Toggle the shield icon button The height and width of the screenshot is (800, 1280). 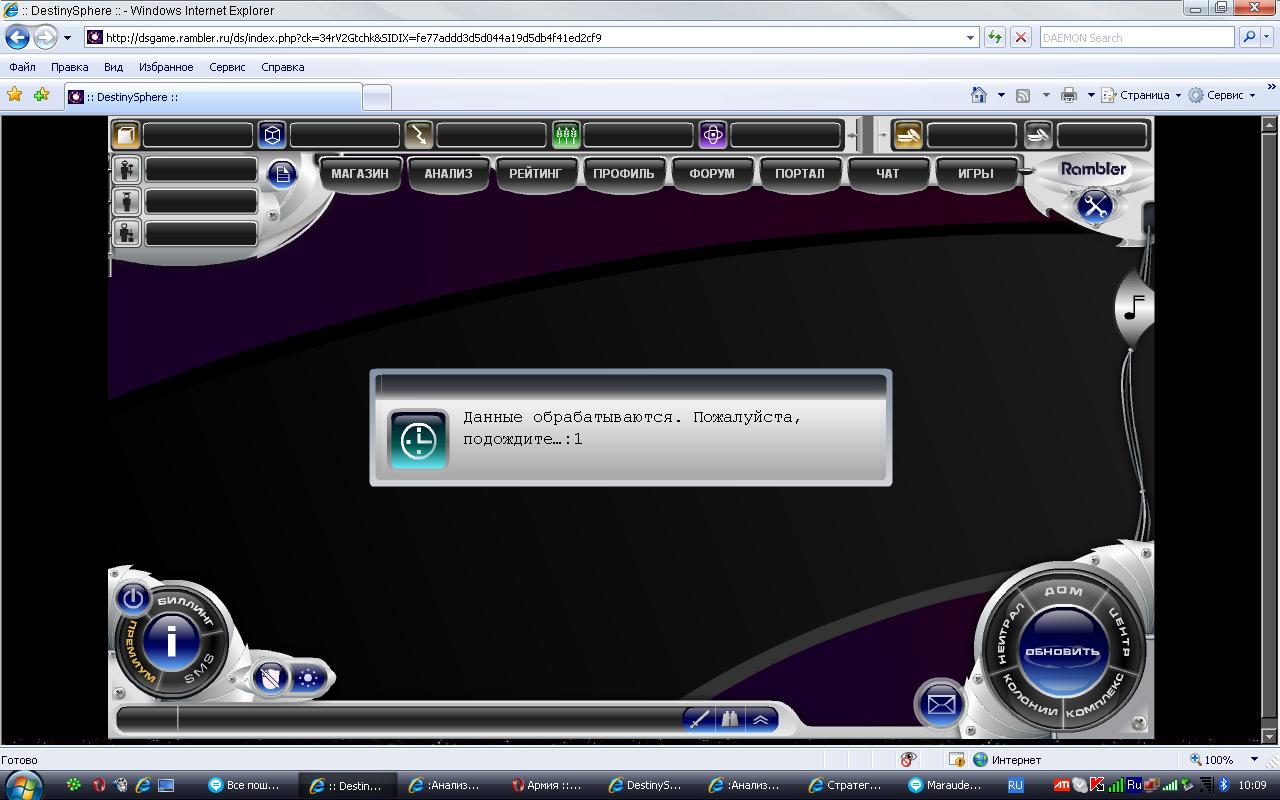pyautogui.click(x=270, y=678)
